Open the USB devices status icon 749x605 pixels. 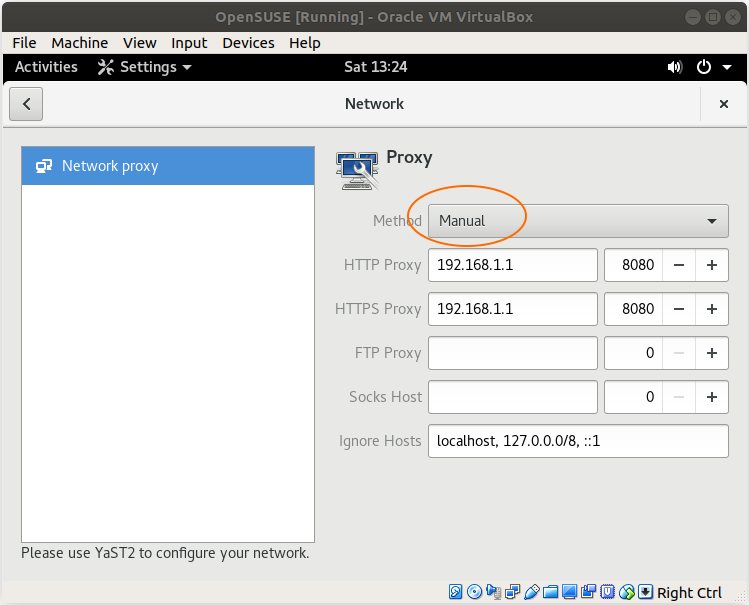(532, 592)
